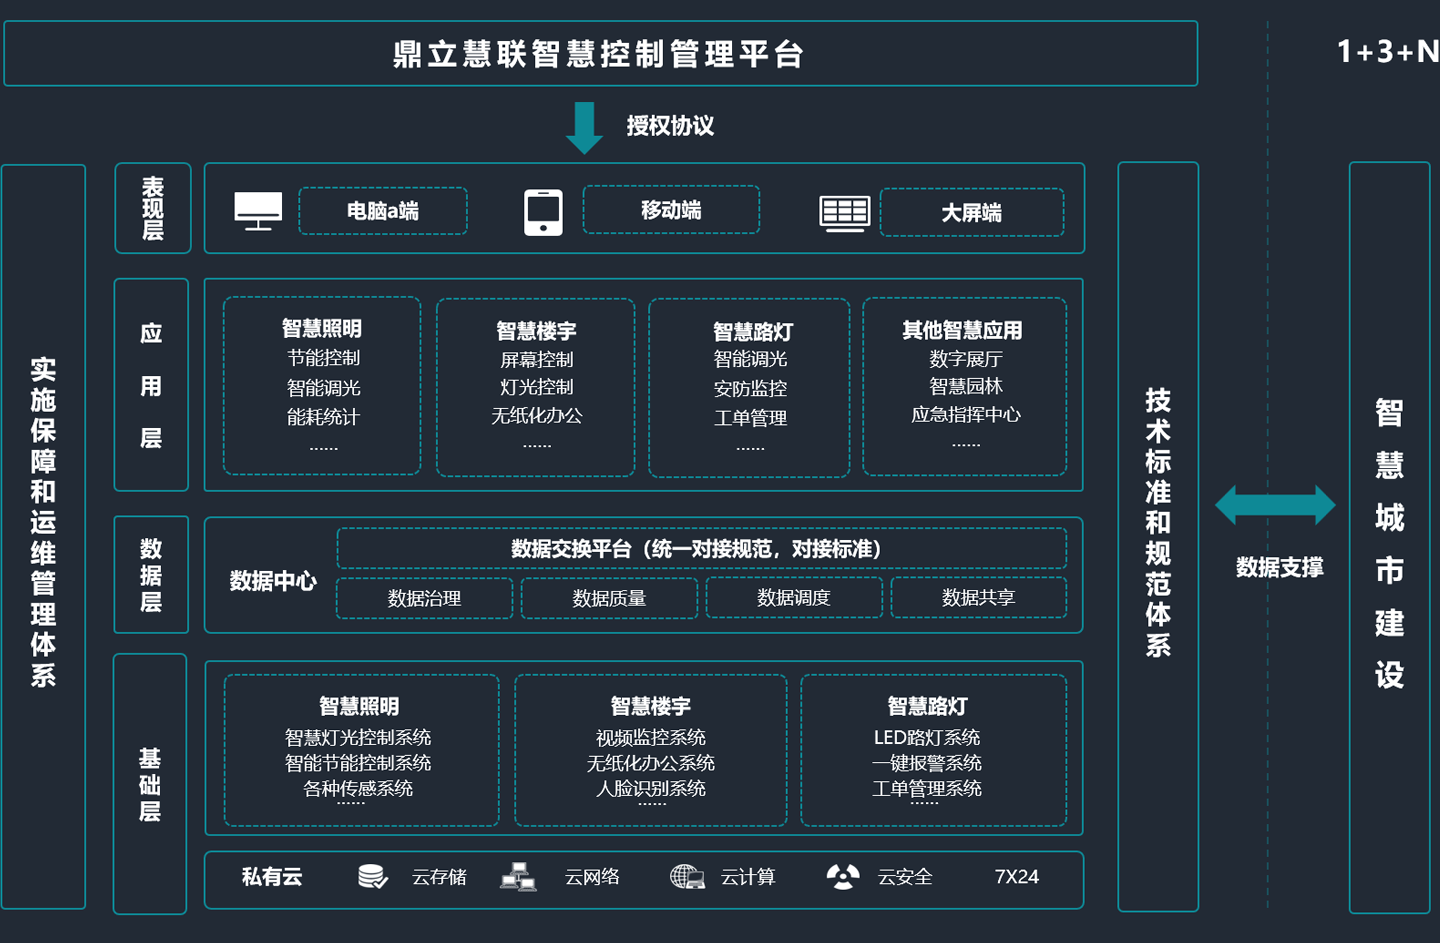This screenshot has height=943, width=1440.
Task: Click 工单管理 in application 智慧路灯 card
Action: click(751, 418)
